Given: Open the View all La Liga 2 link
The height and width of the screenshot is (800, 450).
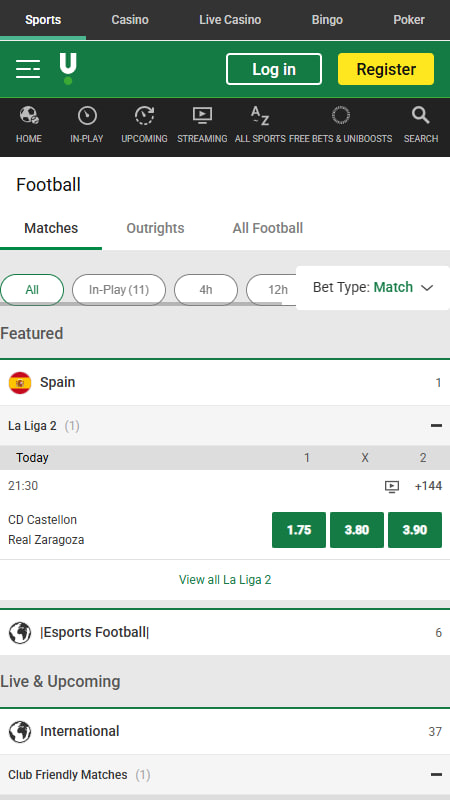Looking at the screenshot, I should (225, 580).
